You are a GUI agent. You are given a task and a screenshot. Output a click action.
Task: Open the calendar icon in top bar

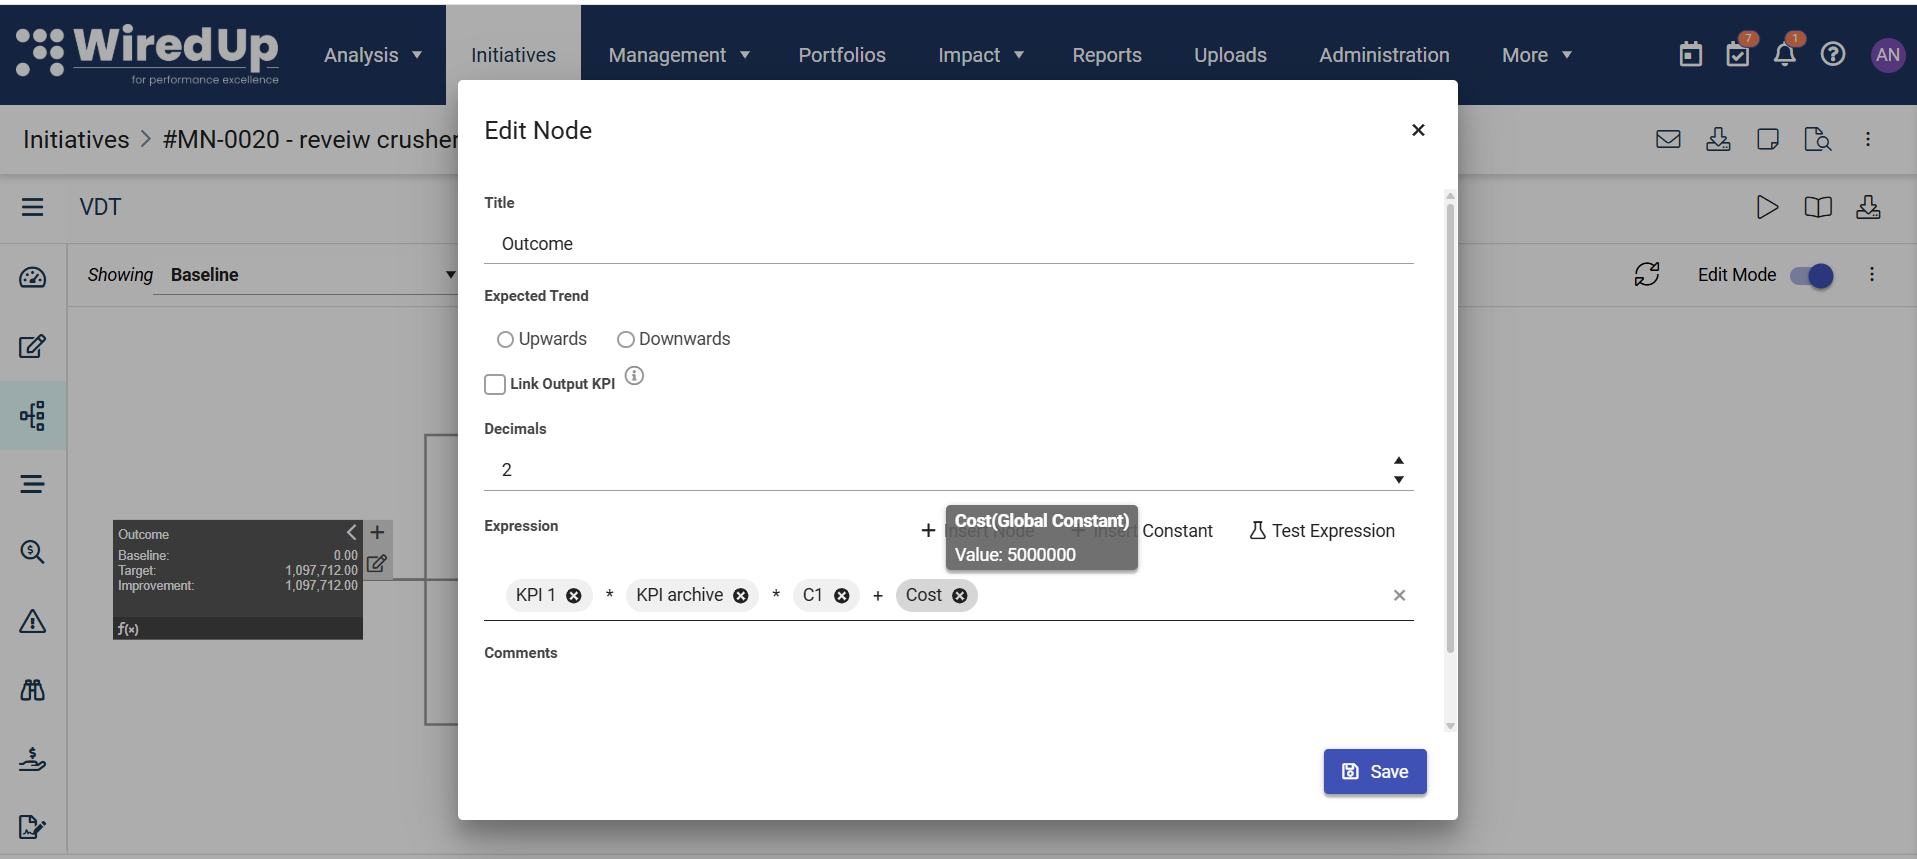click(x=1691, y=54)
